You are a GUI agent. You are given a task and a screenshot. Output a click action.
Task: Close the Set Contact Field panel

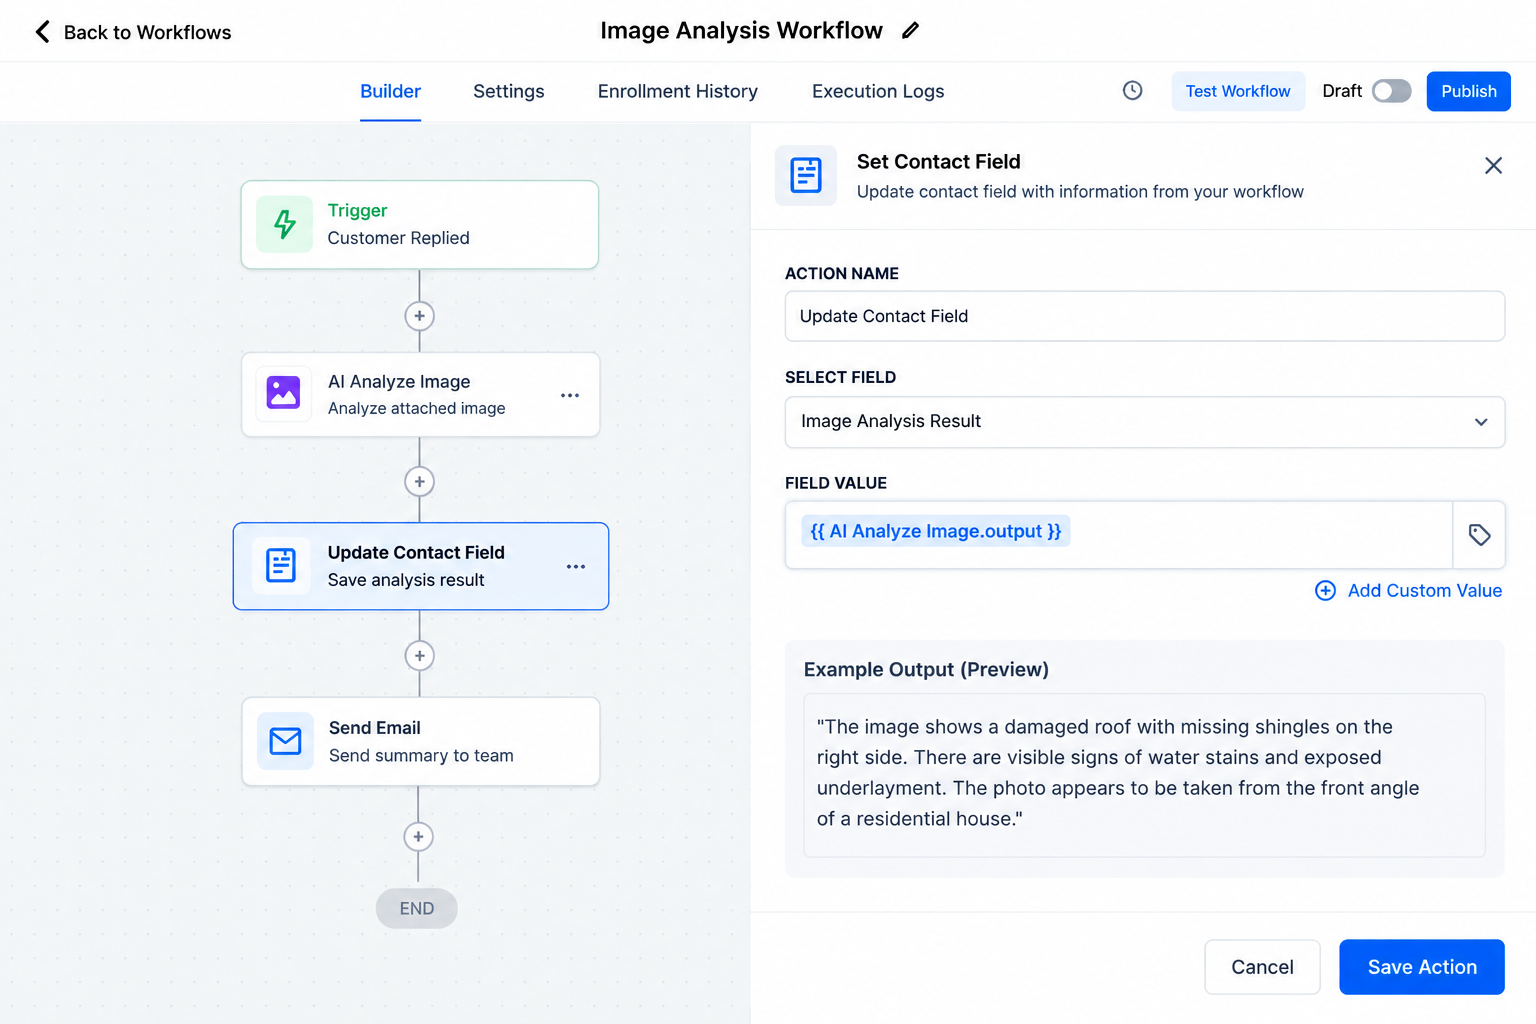pyautogui.click(x=1493, y=165)
